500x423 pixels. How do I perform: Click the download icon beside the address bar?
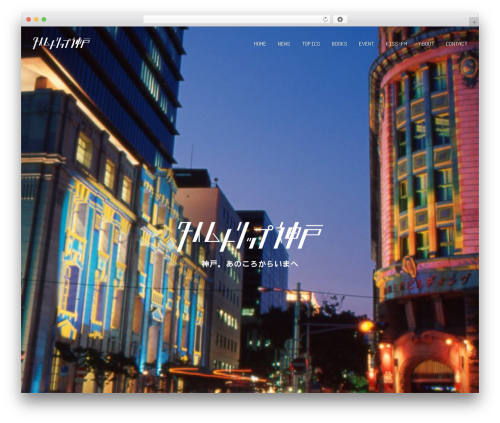(340, 20)
